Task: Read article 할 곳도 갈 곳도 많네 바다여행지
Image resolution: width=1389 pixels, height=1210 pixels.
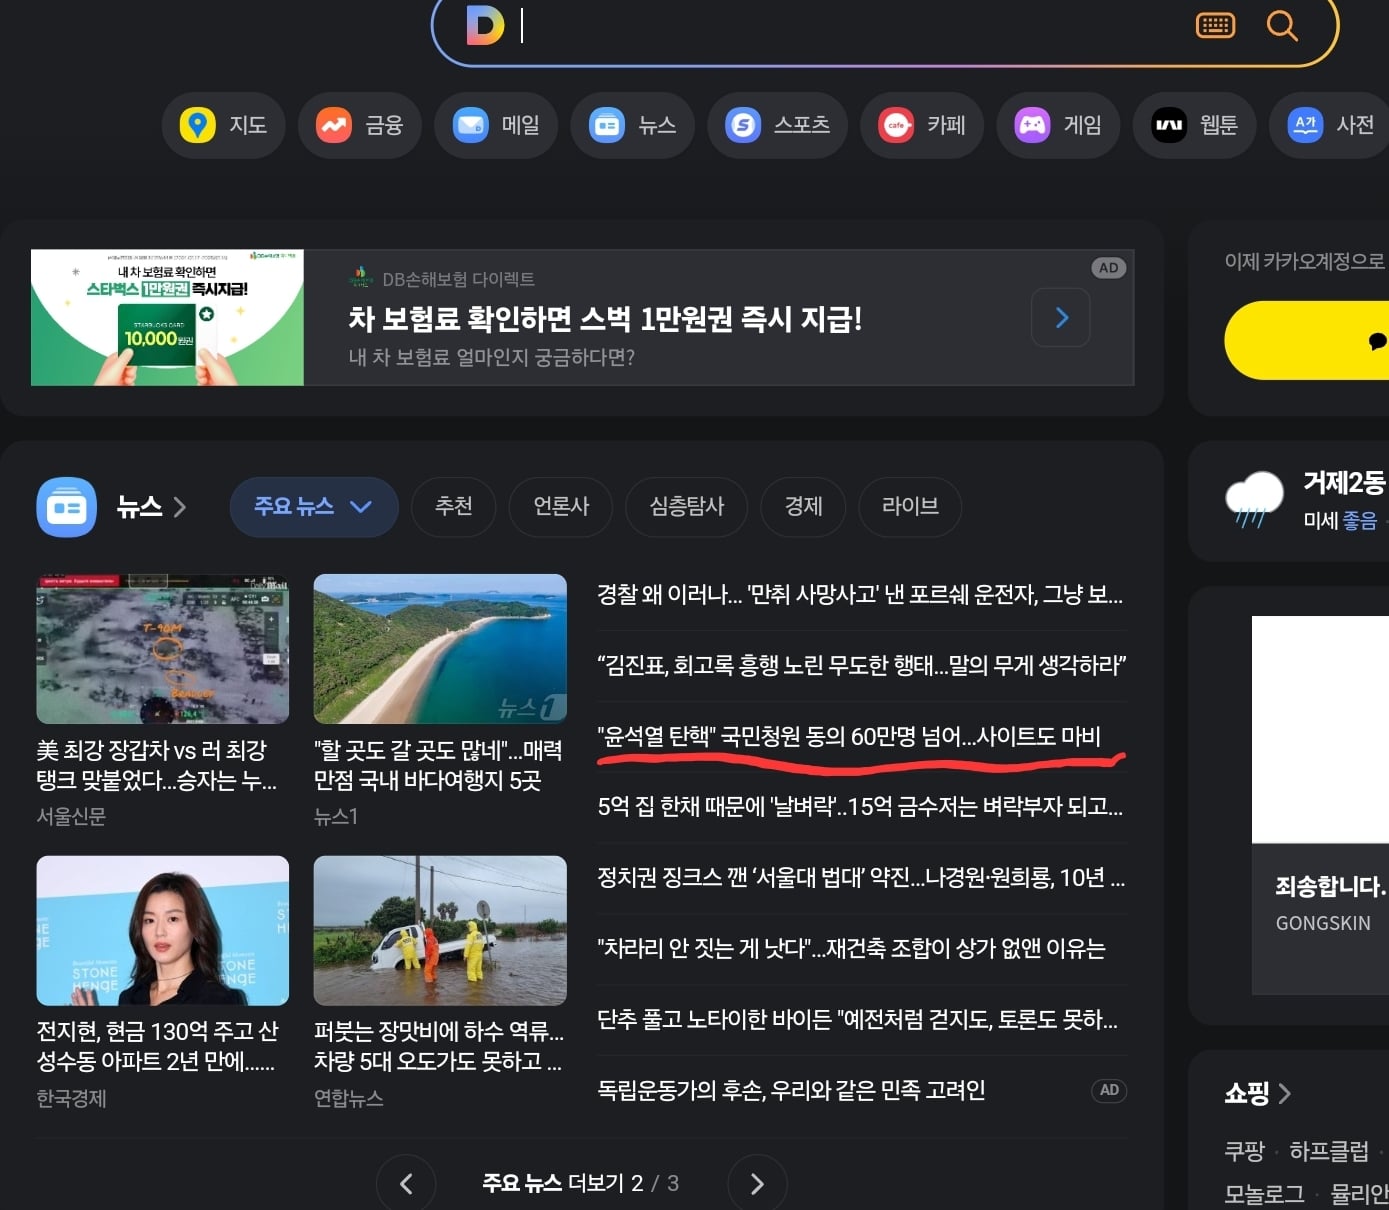Action: point(438,765)
